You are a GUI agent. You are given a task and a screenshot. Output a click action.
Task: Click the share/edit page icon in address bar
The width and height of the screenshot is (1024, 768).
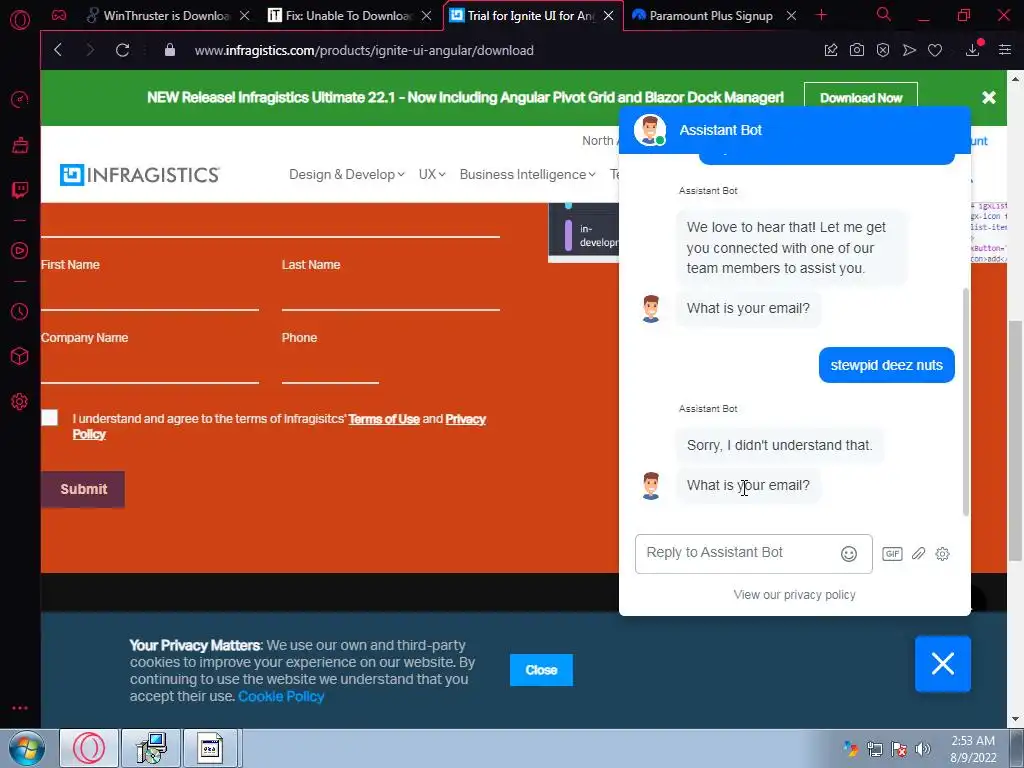coord(831,50)
